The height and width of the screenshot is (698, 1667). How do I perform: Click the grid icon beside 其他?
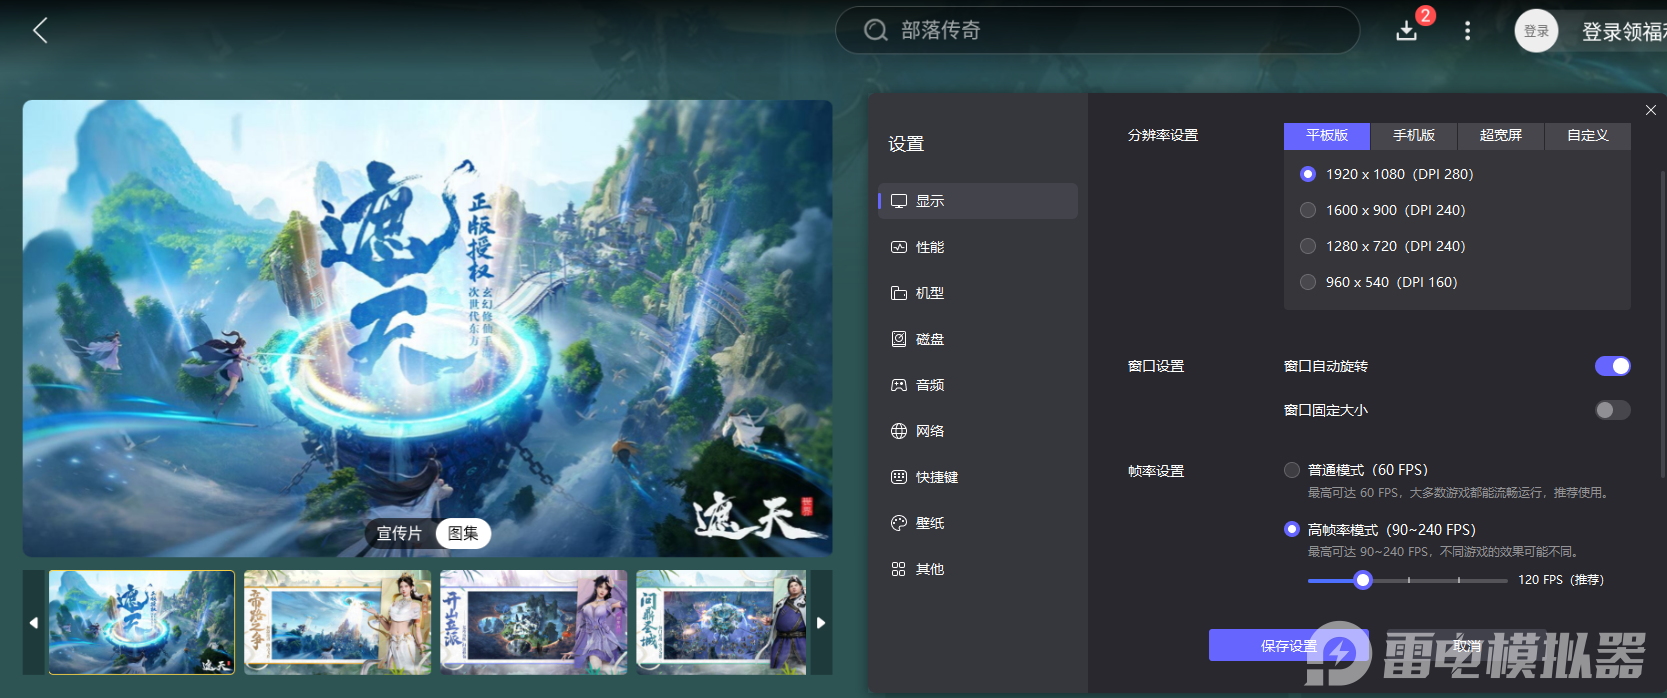click(899, 569)
